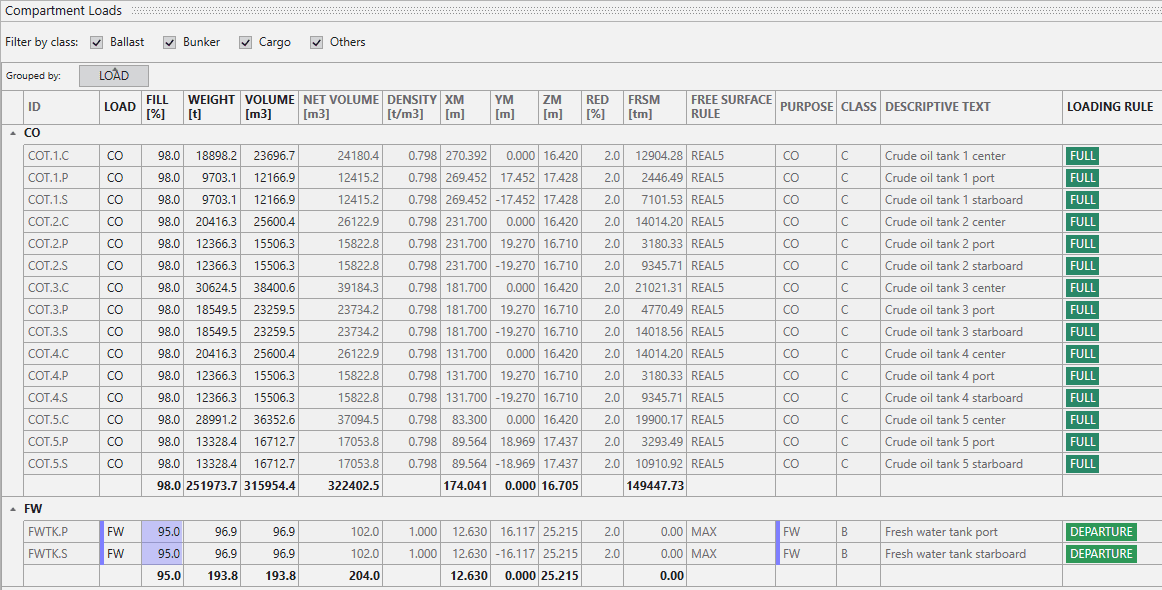Image resolution: width=1162 pixels, height=590 pixels.
Task: Sort by the LOAD column header
Action: [120, 107]
